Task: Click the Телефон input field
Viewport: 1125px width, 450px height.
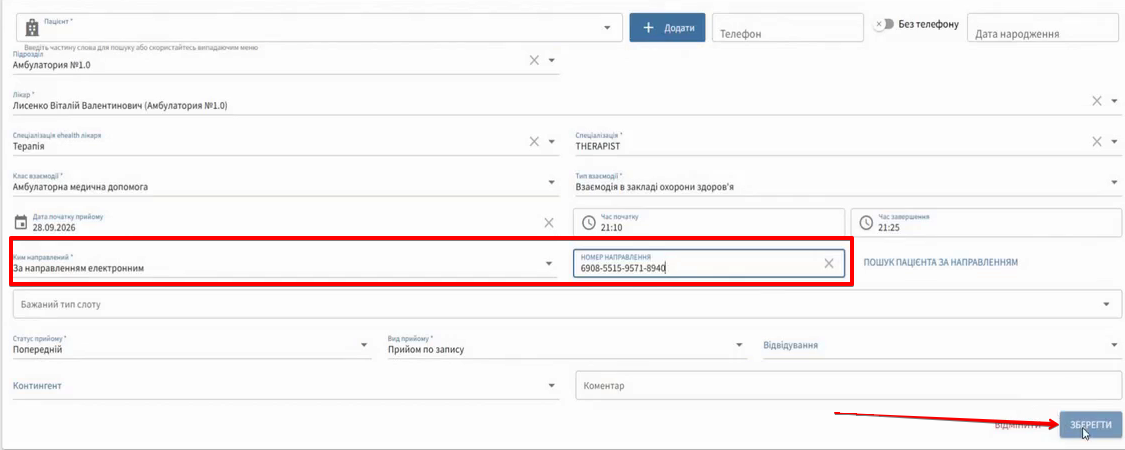Action: click(788, 28)
